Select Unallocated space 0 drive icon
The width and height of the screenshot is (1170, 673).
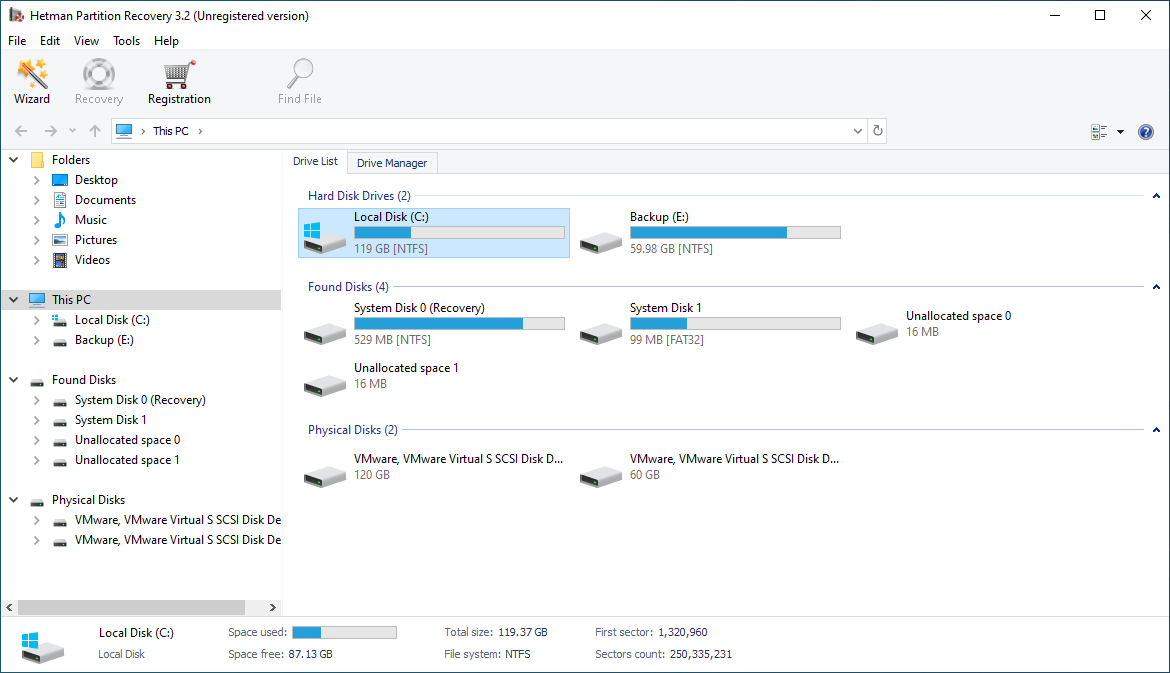click(877, 332)
